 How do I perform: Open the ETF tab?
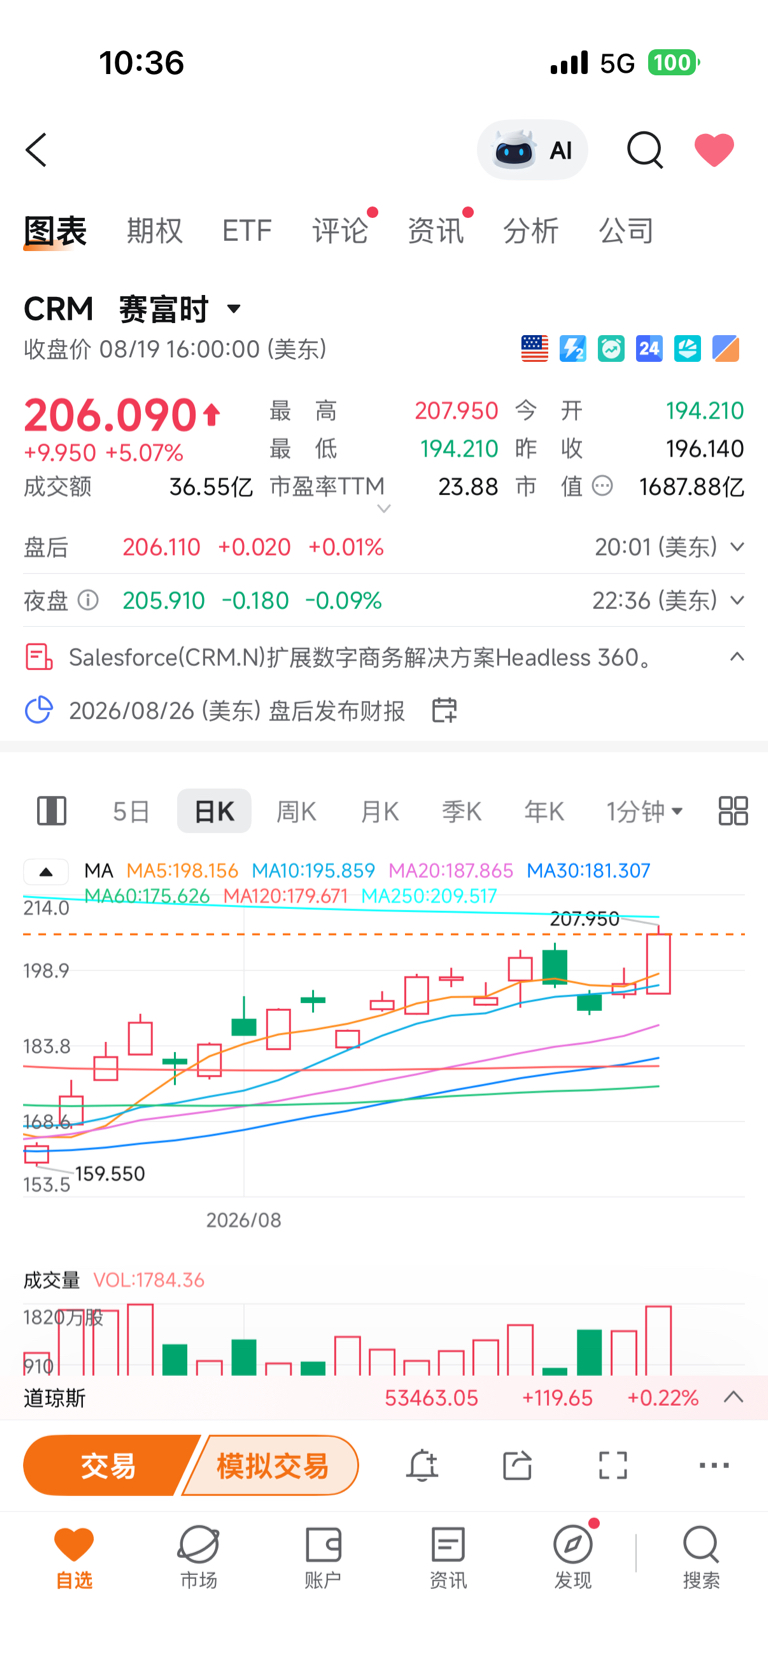pos(247,231)
